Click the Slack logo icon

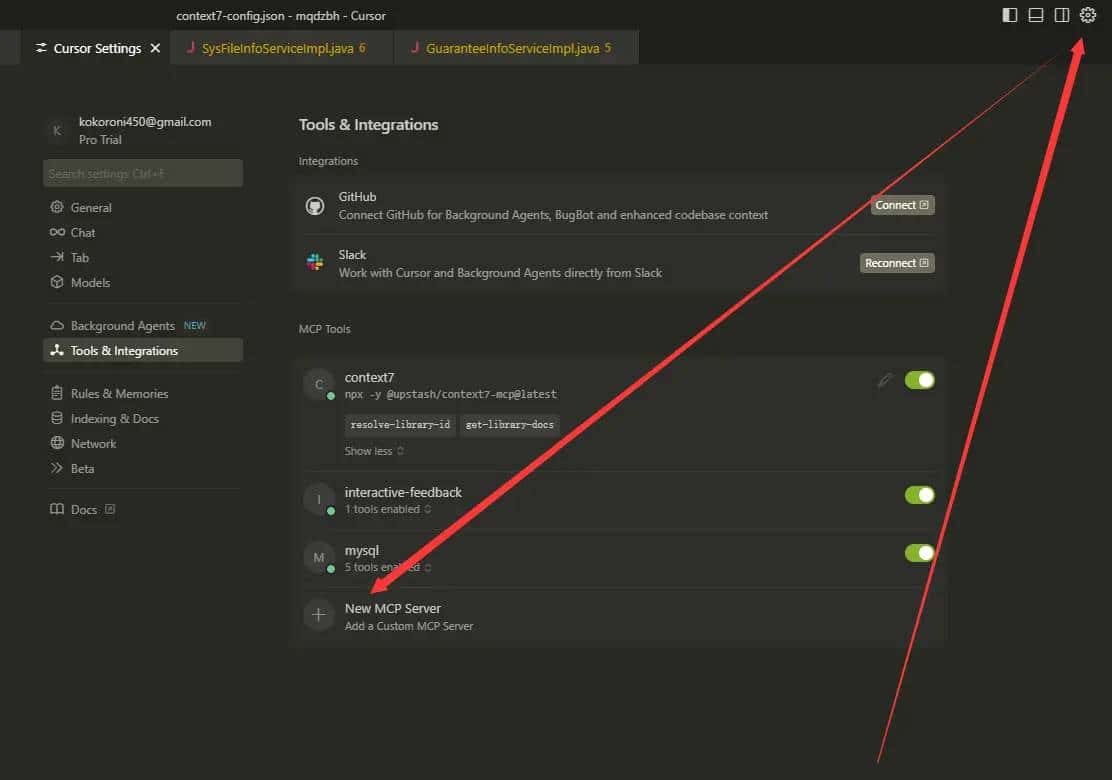(315, 263)
